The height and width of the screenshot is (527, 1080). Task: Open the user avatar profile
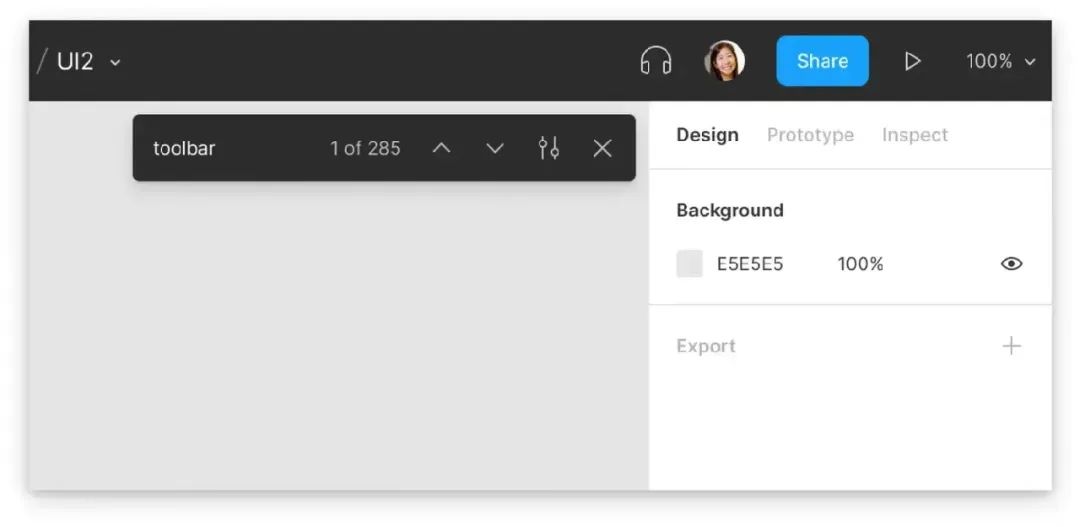[725, 61]
